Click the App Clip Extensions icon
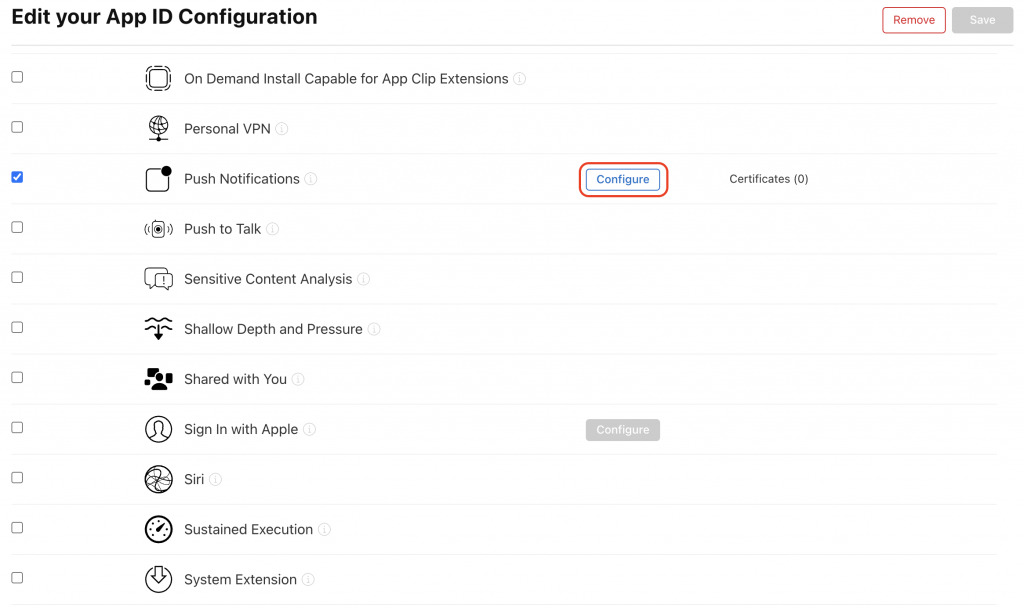The image size is (1024, 608). pos(158,78)
